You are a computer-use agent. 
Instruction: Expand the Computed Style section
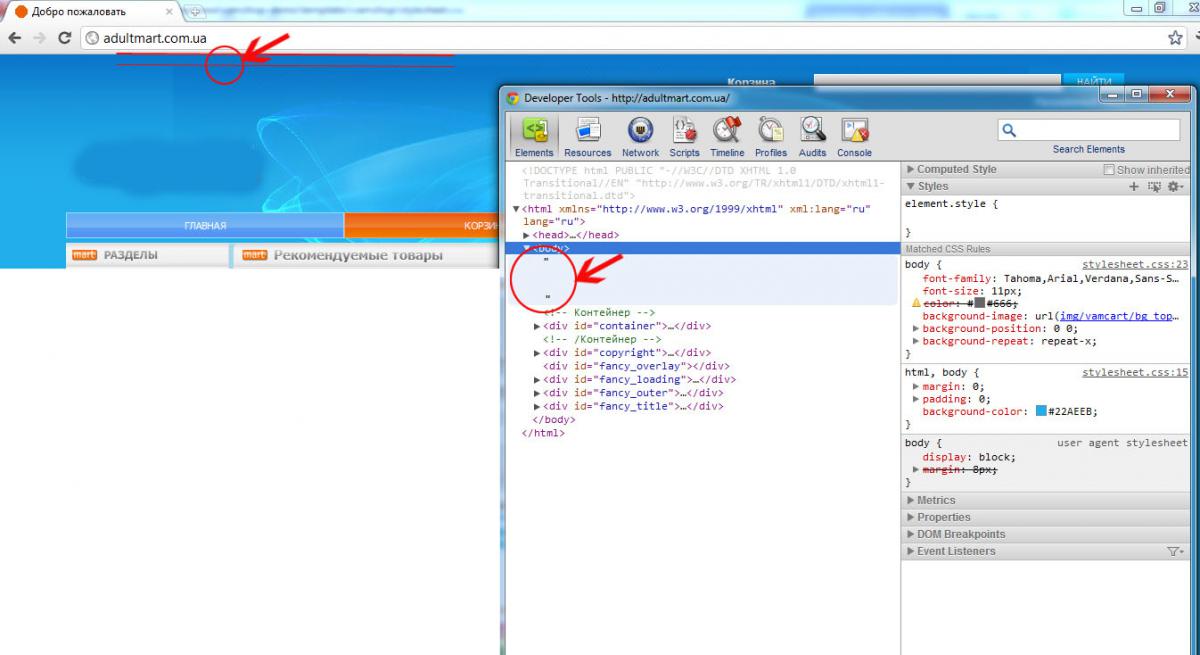point(911,170)
